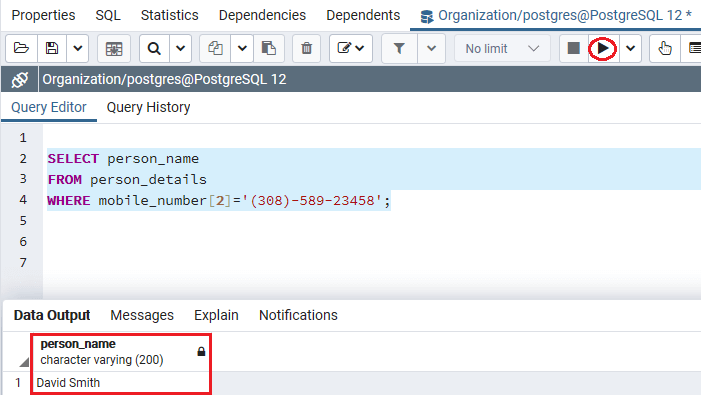This screenshot has height=395, width=701.
Task: Select the Query Editor tab
Action: pyautogui.click(x=49, y=108)
